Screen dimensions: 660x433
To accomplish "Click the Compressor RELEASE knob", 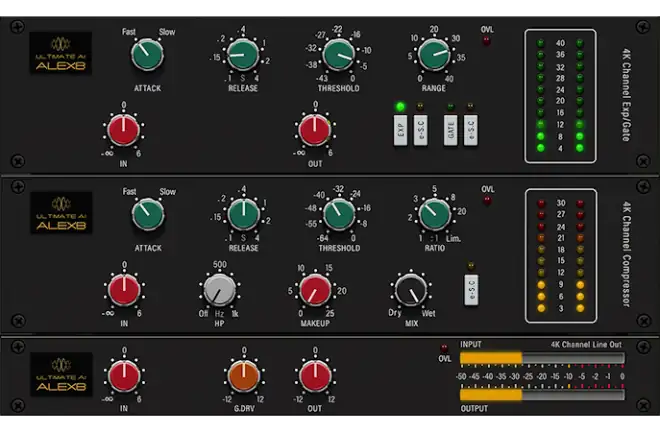I will [243, 215].
